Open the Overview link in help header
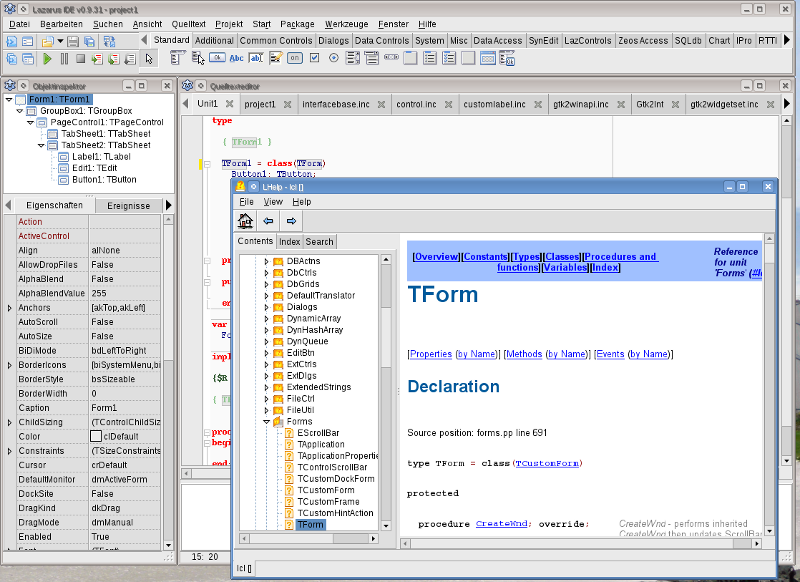The width and height of the screenshot is (800, 582). click(x=436, y=257)
